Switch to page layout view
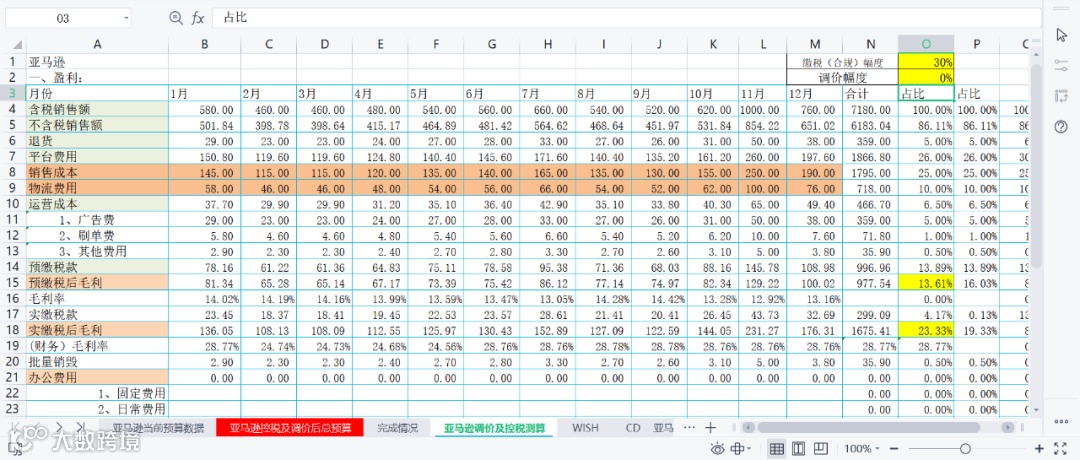 798,449
